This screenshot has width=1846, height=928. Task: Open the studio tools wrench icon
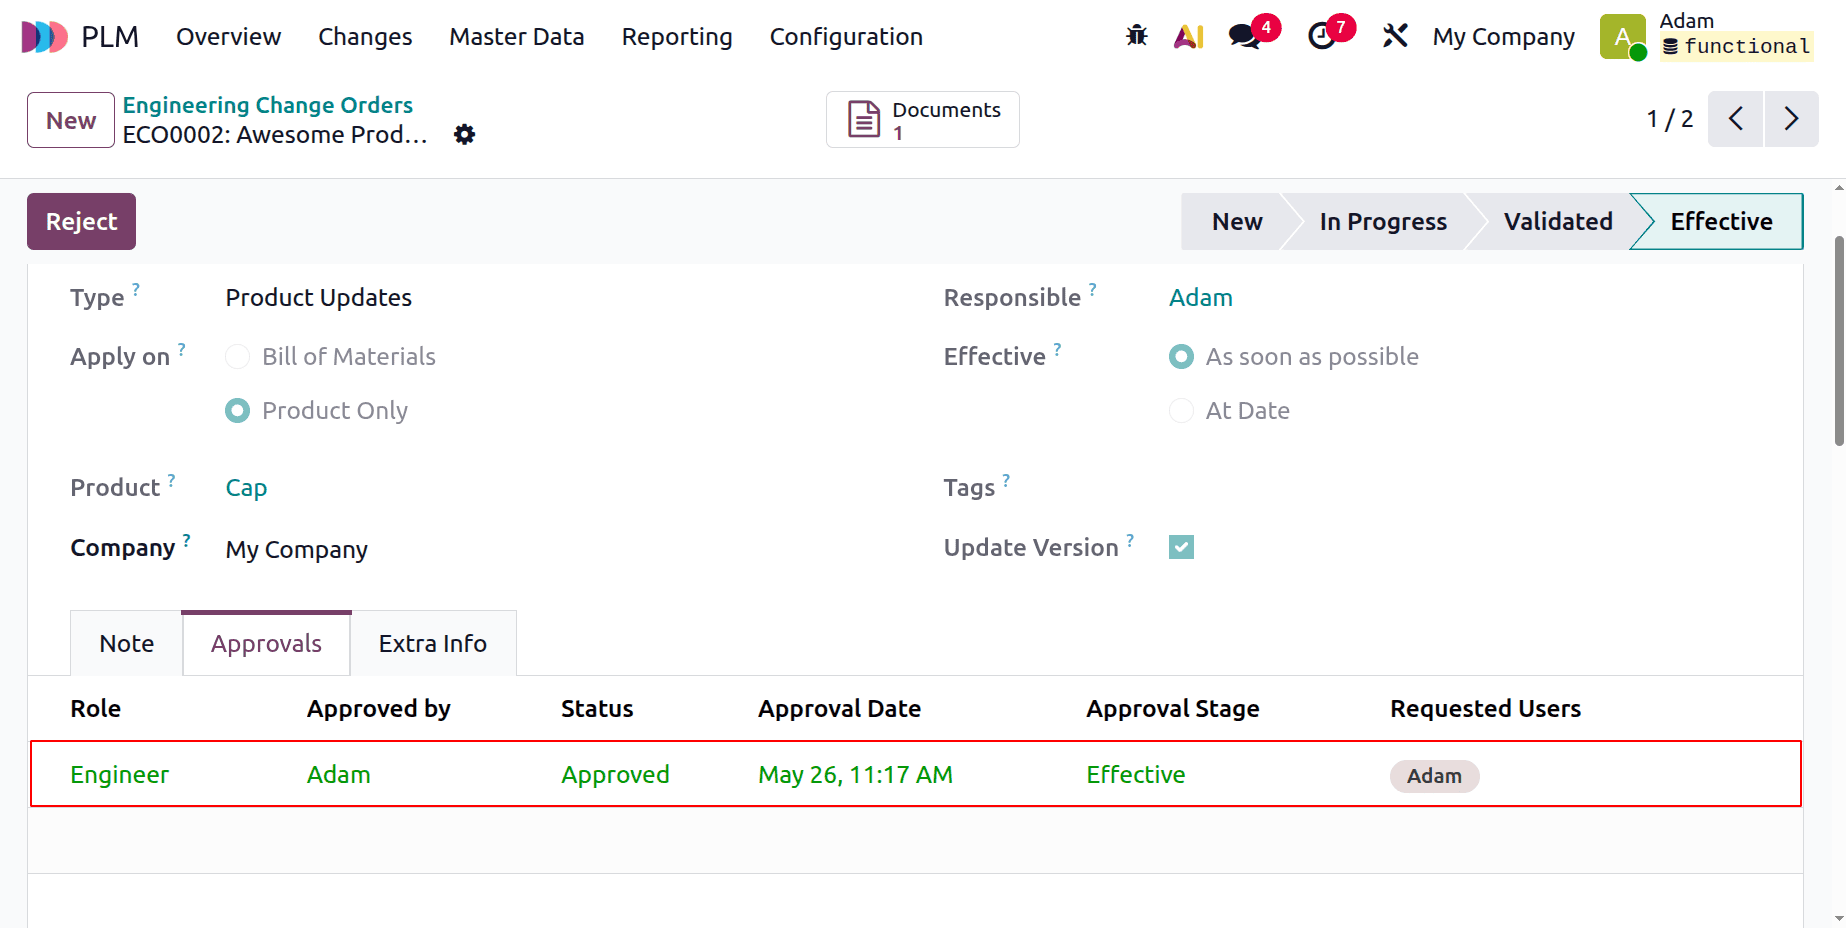[x=1395, y=36]
